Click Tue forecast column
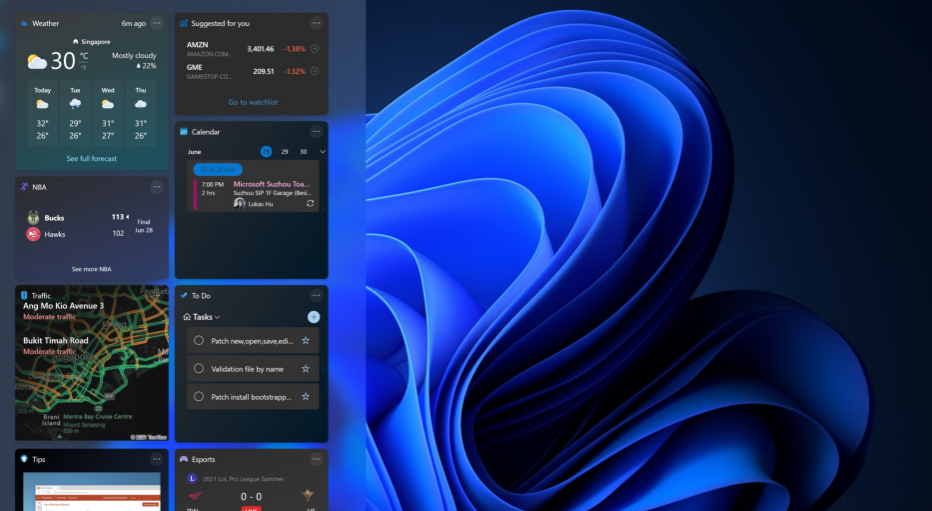This screenshot has width=932, height=511. [75, 113]
